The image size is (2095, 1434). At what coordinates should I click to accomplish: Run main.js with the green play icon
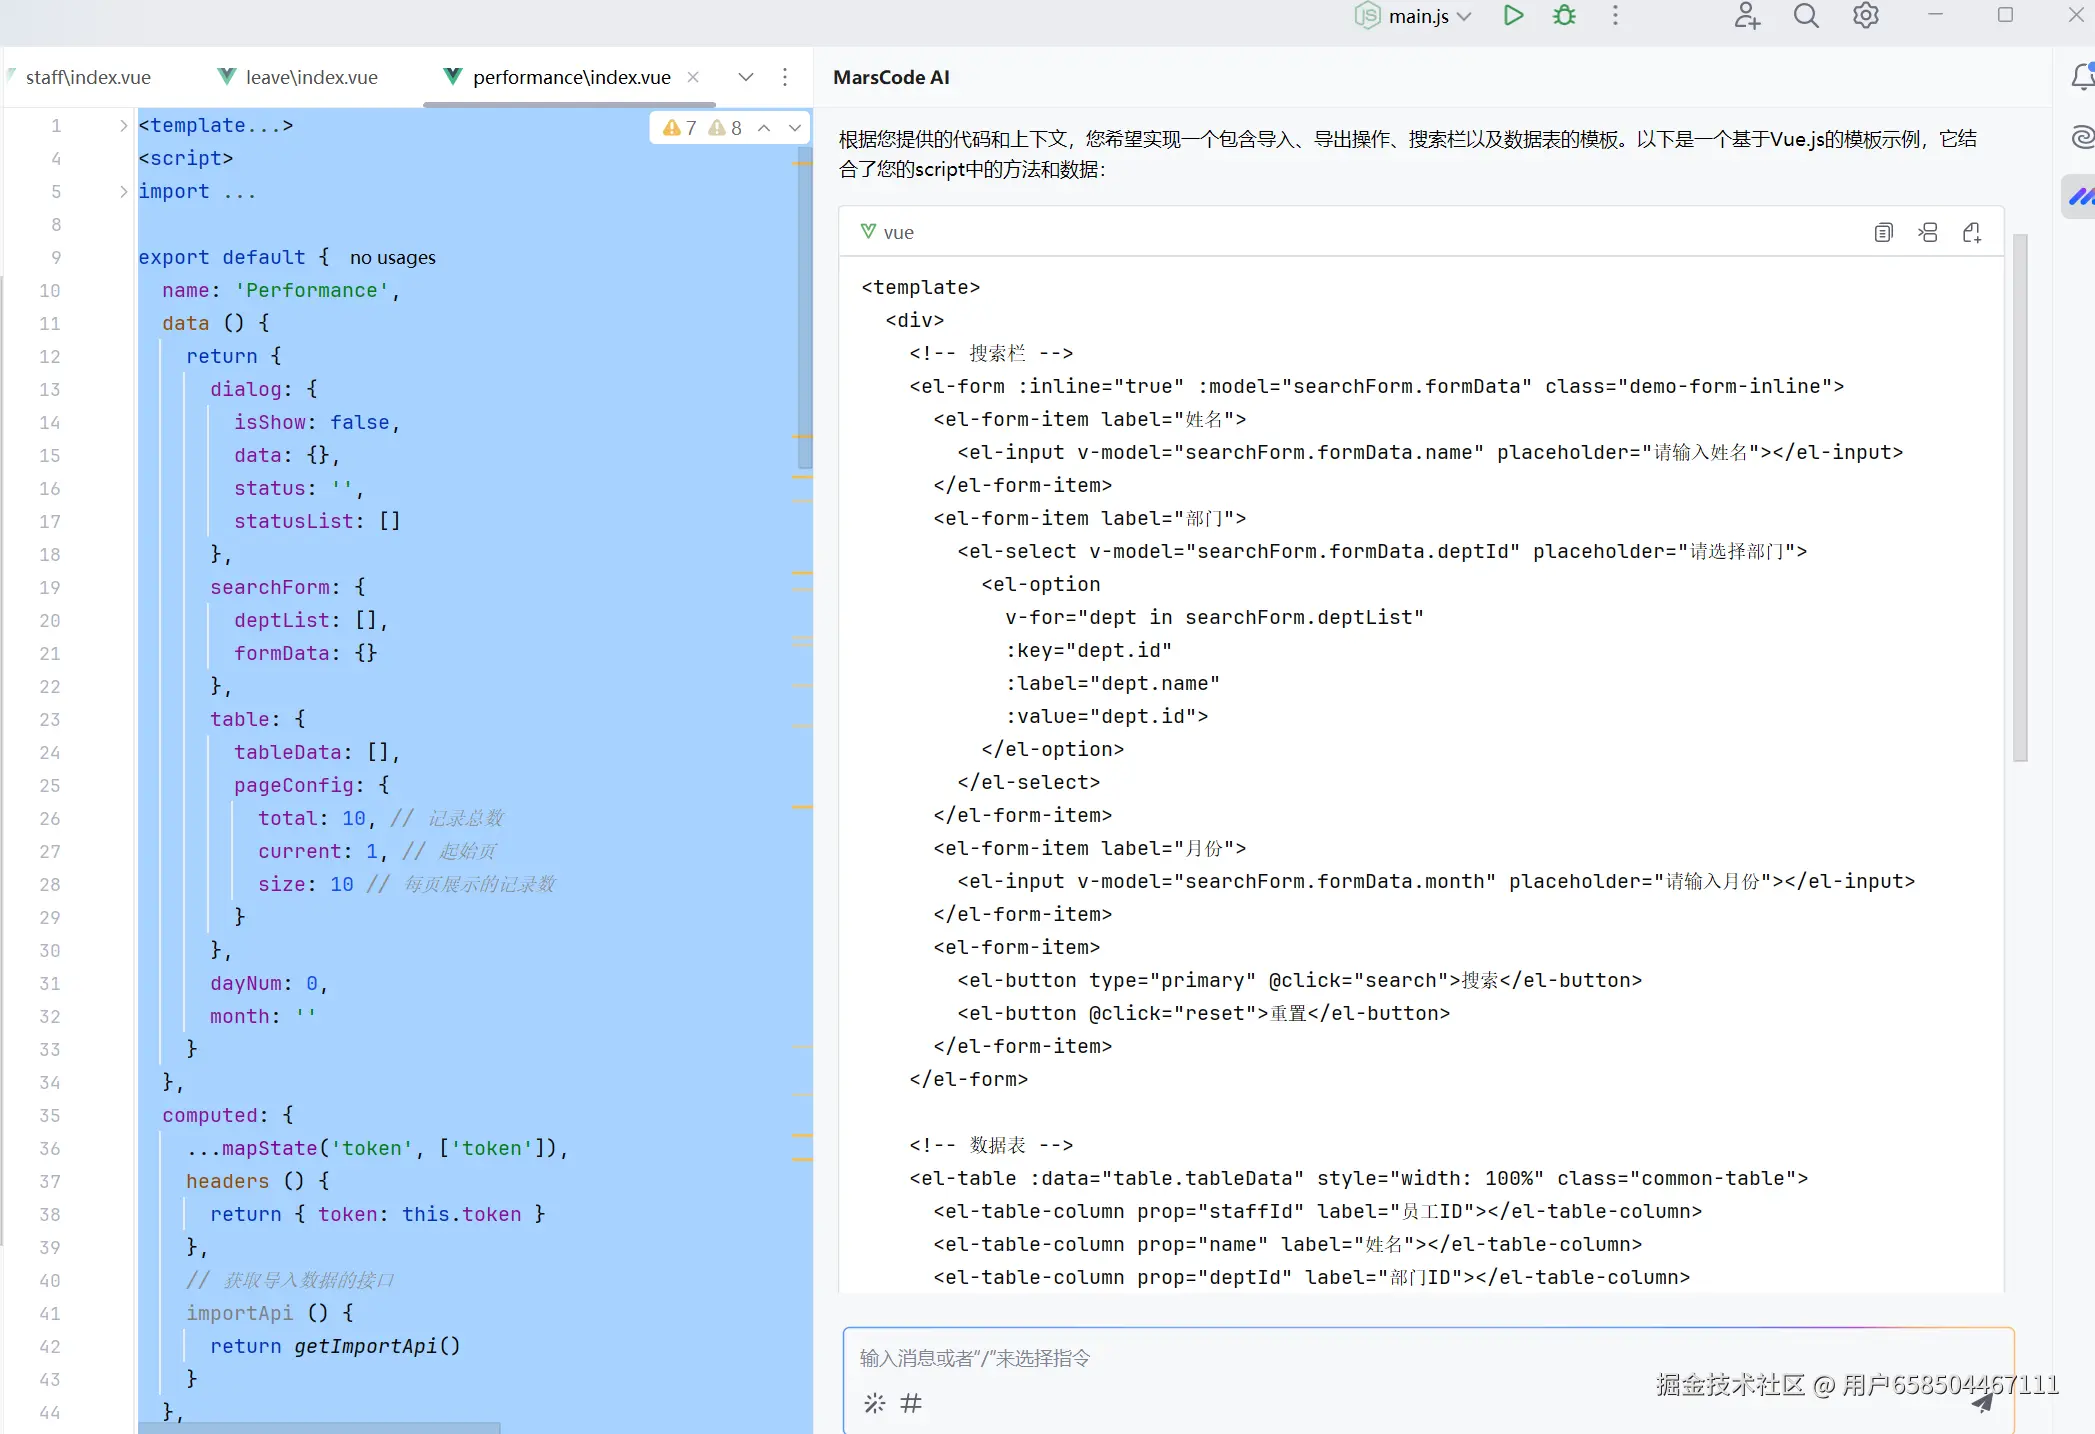click(x=1513, y=16)
